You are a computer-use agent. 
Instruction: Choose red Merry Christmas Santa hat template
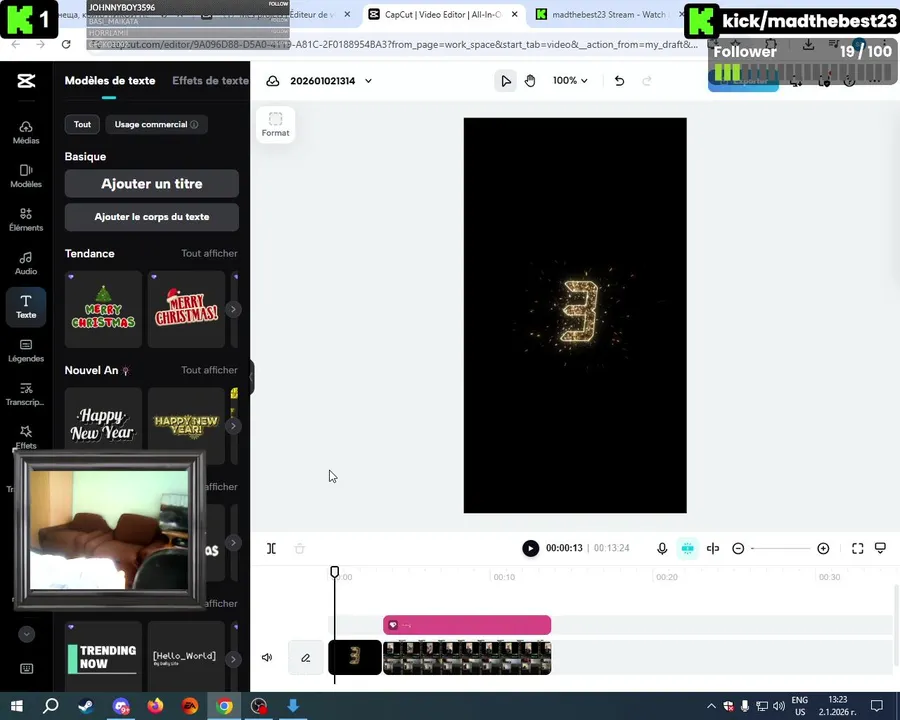pyautogui.click(x=186, y=309)
